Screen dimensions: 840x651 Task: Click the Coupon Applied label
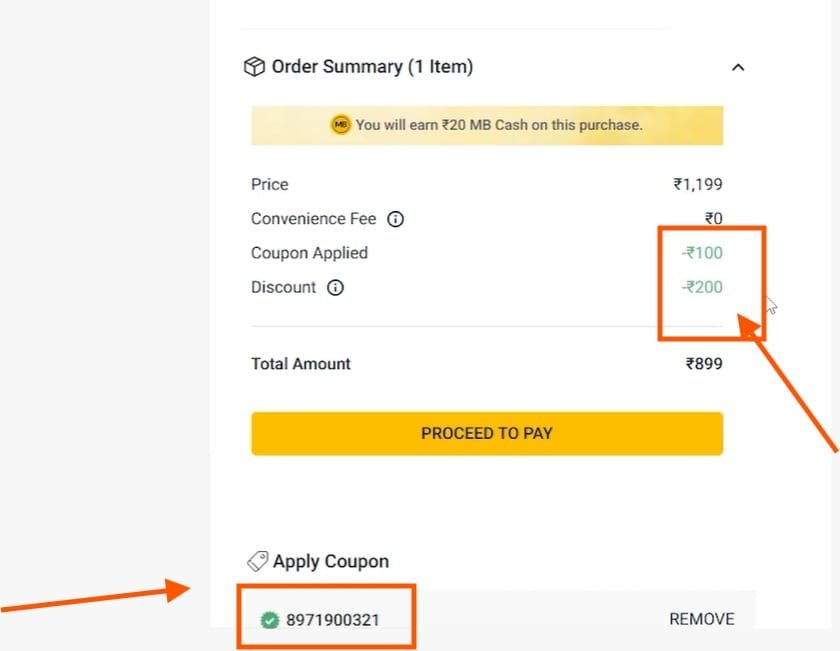point(309,253)
